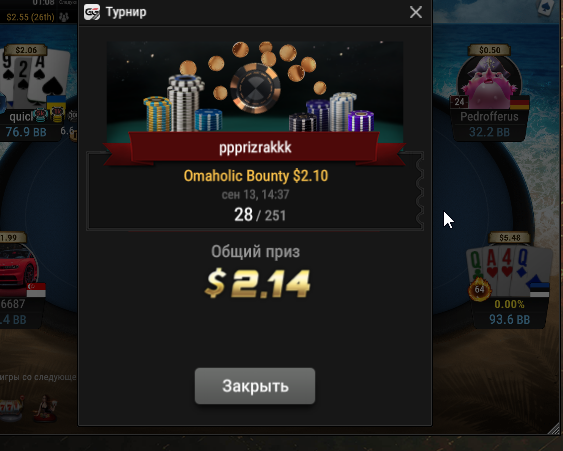The width and height of the screenshot is (563, 451).
Task: Click the yellow 1k chip emoji icon
Action: 57,115
